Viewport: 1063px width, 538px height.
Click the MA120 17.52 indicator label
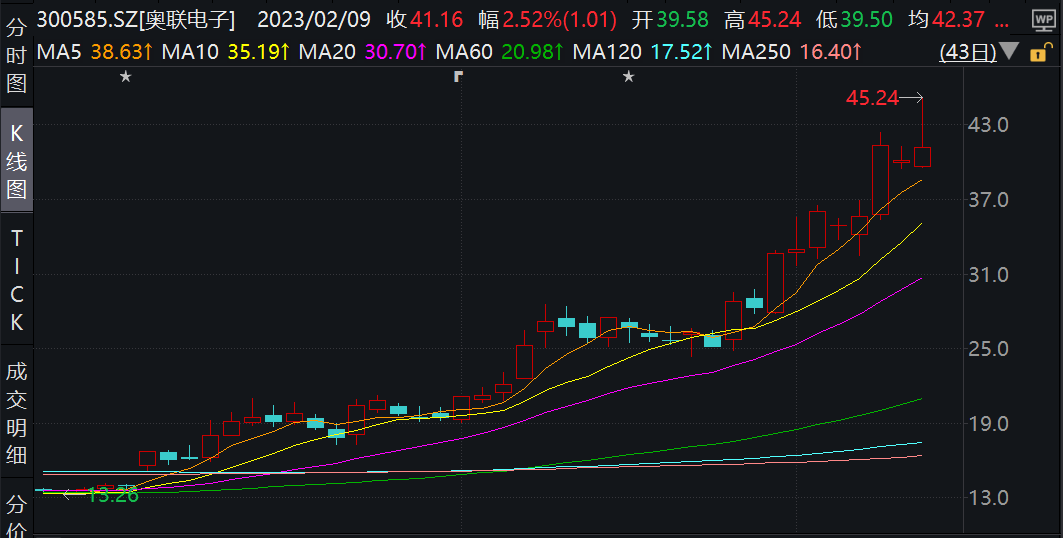643,51
